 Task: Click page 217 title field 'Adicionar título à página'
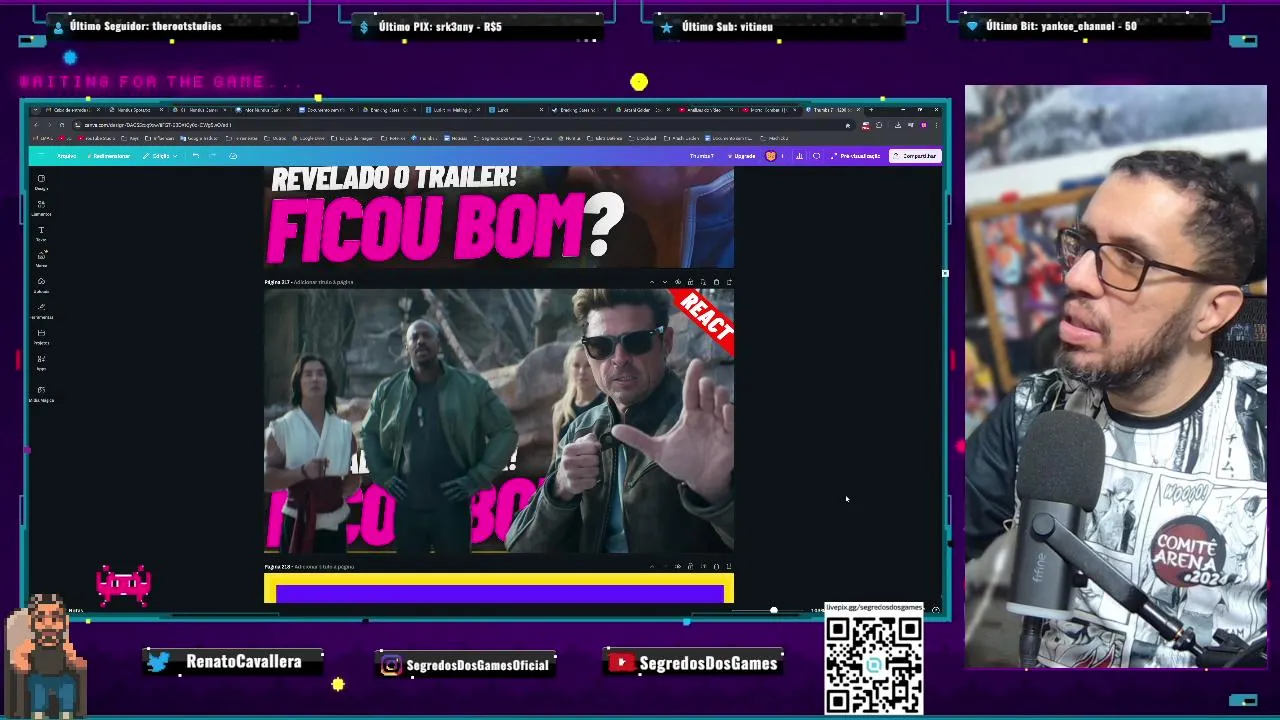tap(323, 282)
